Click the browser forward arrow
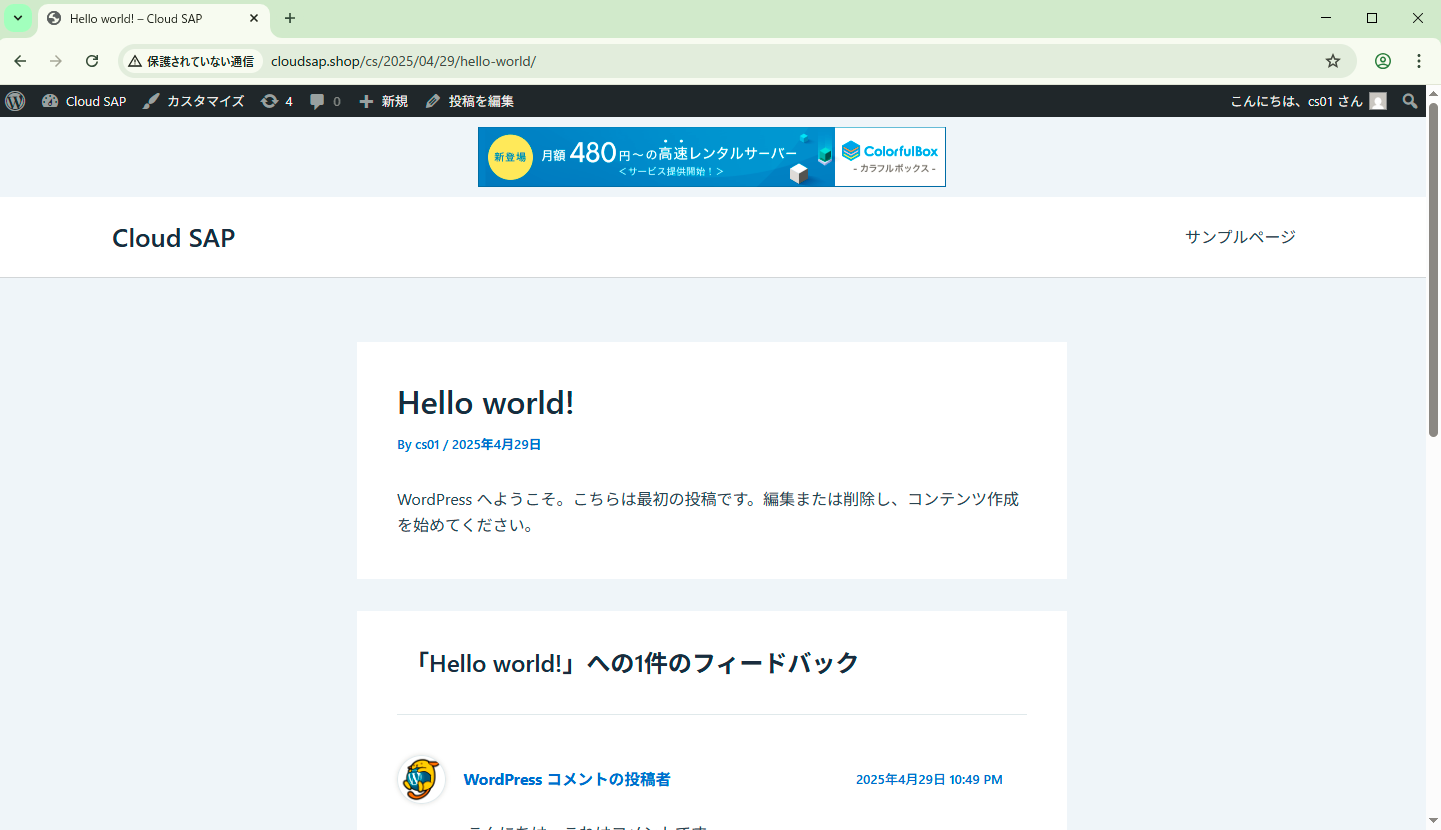This screenshot has width=1441, height=830. pos(56,61)
